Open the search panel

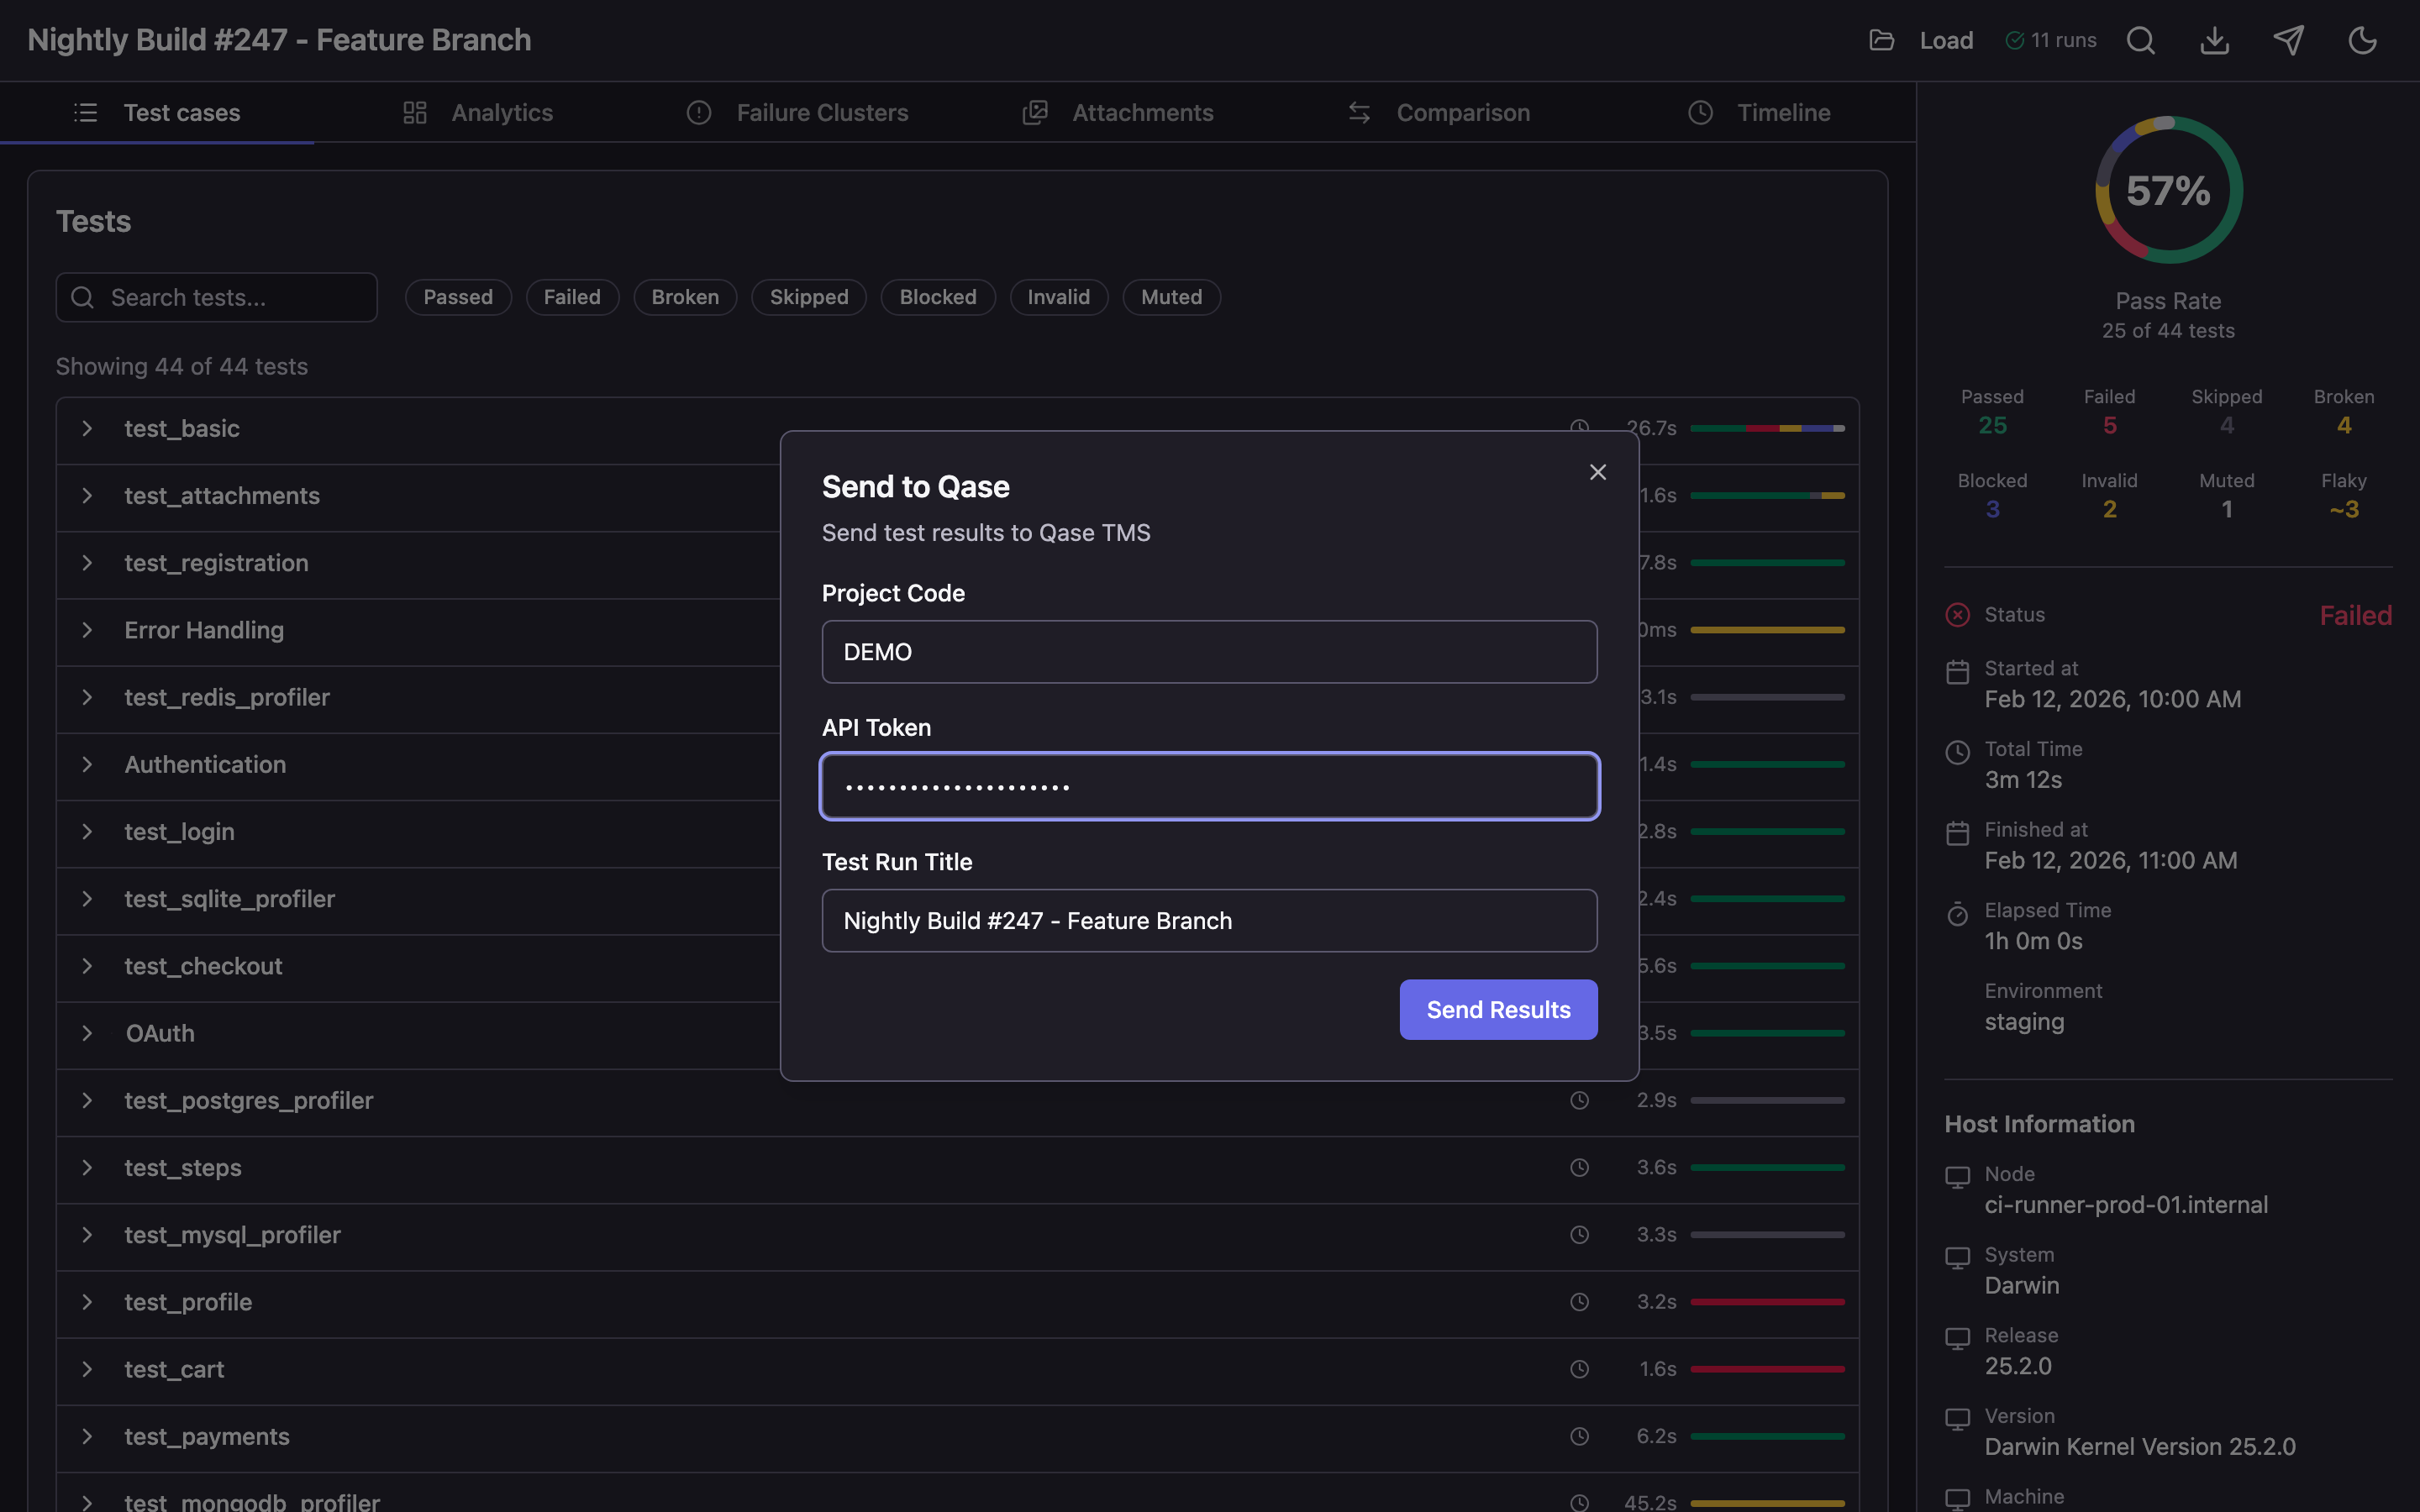[2141, 40]
